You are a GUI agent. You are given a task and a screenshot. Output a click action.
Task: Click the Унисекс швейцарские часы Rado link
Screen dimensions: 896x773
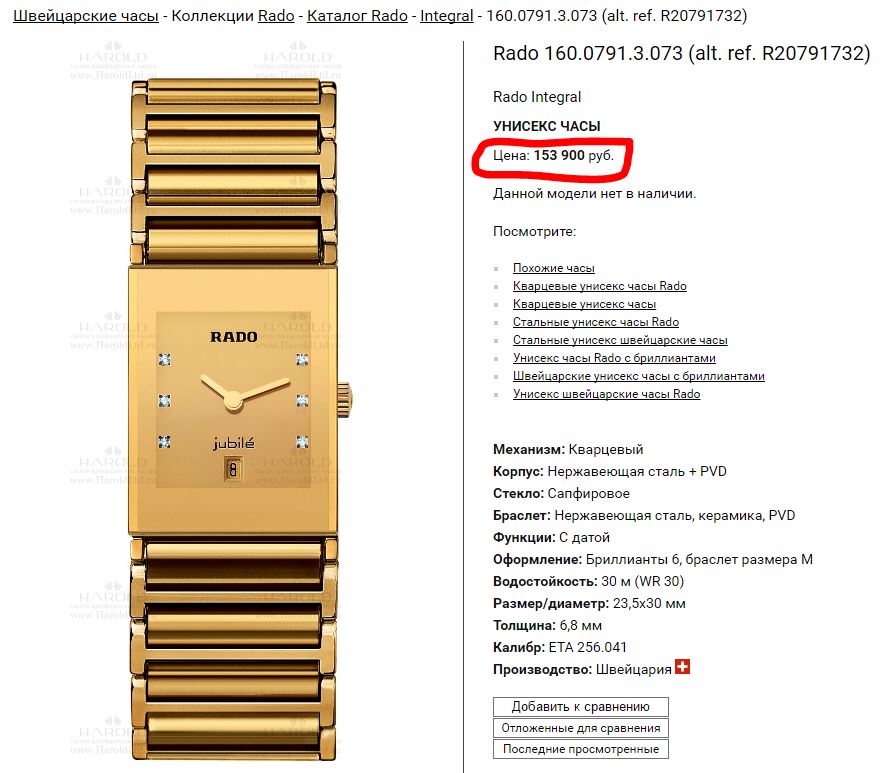tap(606, 394)
